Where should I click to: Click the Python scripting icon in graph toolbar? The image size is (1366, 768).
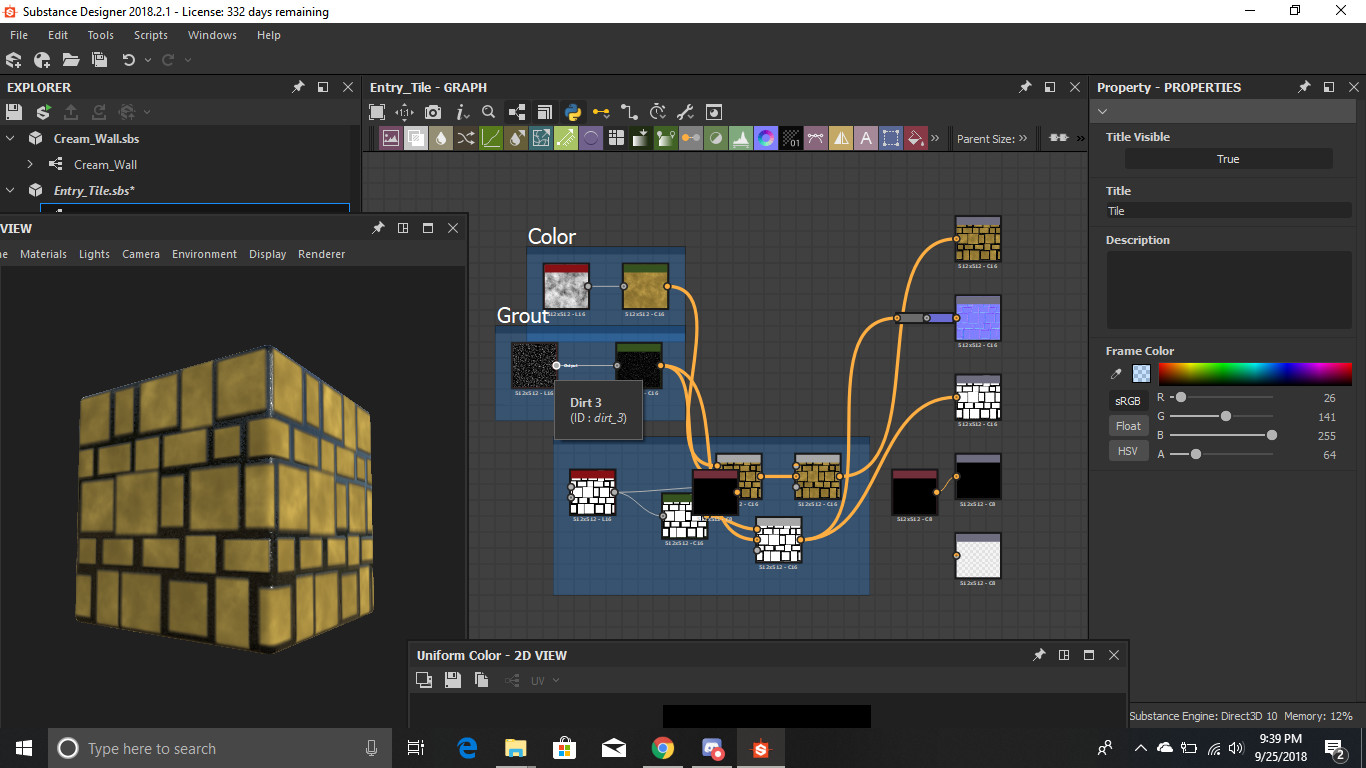click(x=573, y=112)
